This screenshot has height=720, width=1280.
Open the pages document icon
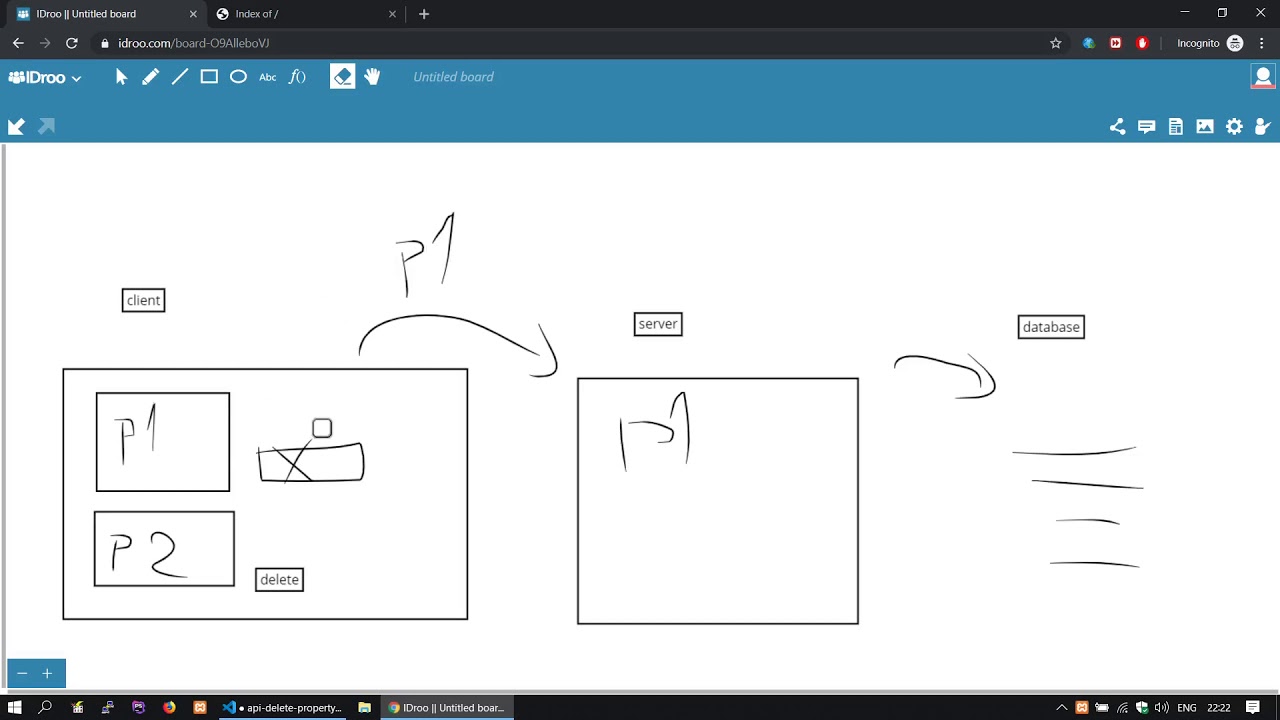point(1176,126)
